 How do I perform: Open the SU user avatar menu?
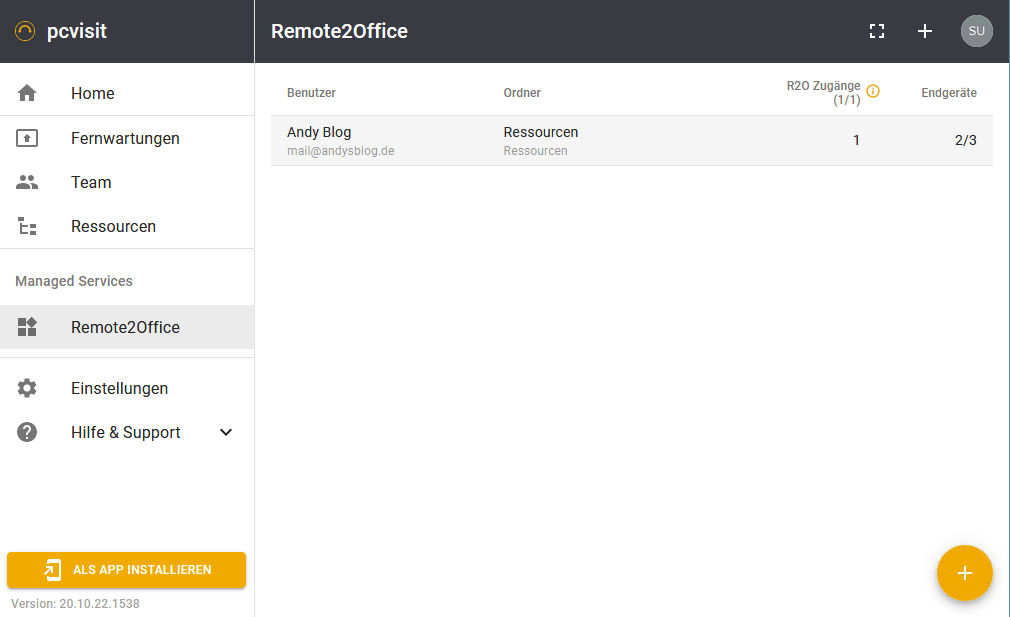click(x=976, y=31)
